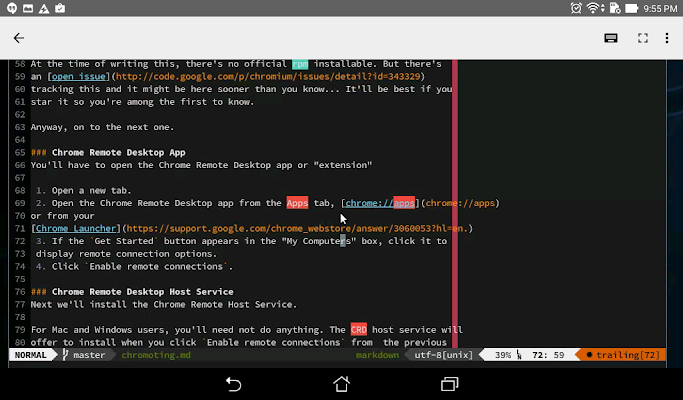Click line number 76 in the gutter
683x400 pixels.
(20, 292)
